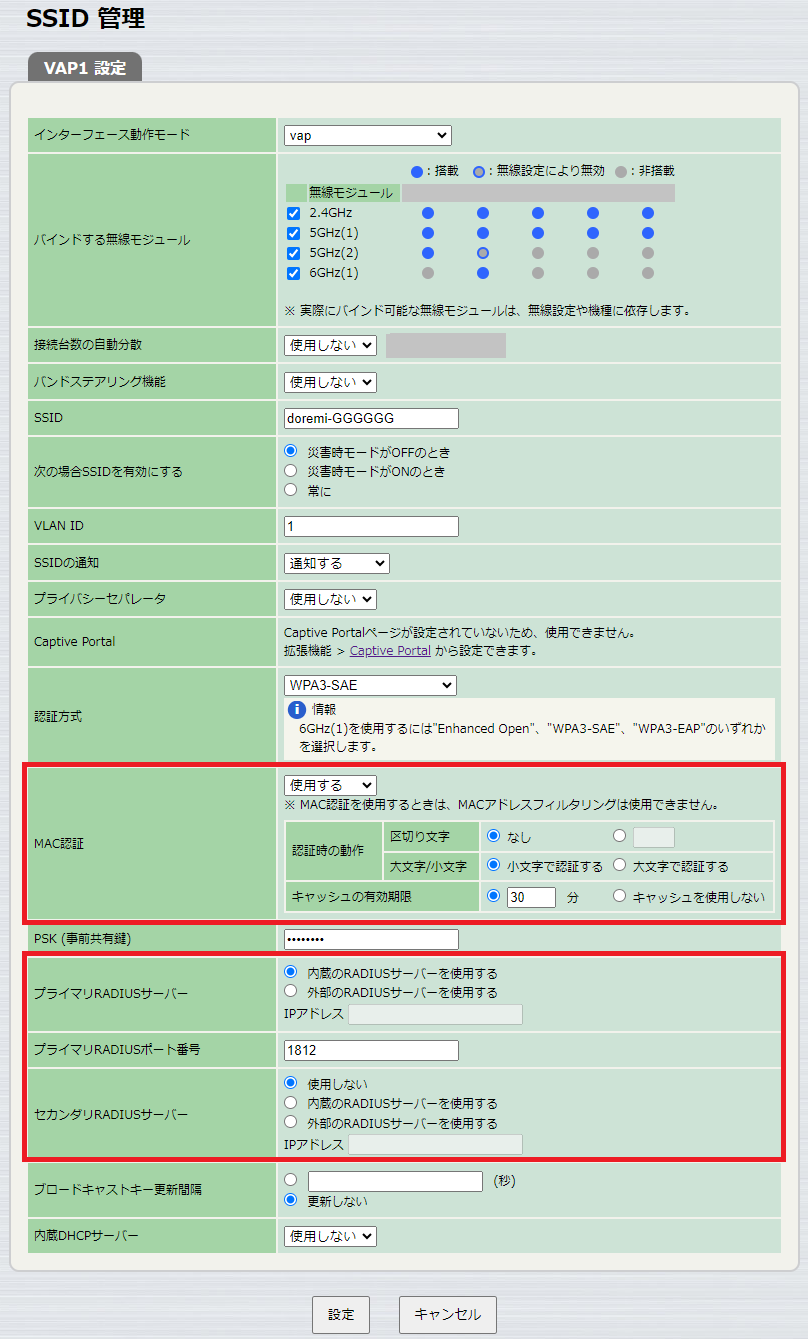The height and width of the screenshot is (1339, 808).
Task: Toggle the 5GHz(1) module checkbox
Action: (293, 233)
